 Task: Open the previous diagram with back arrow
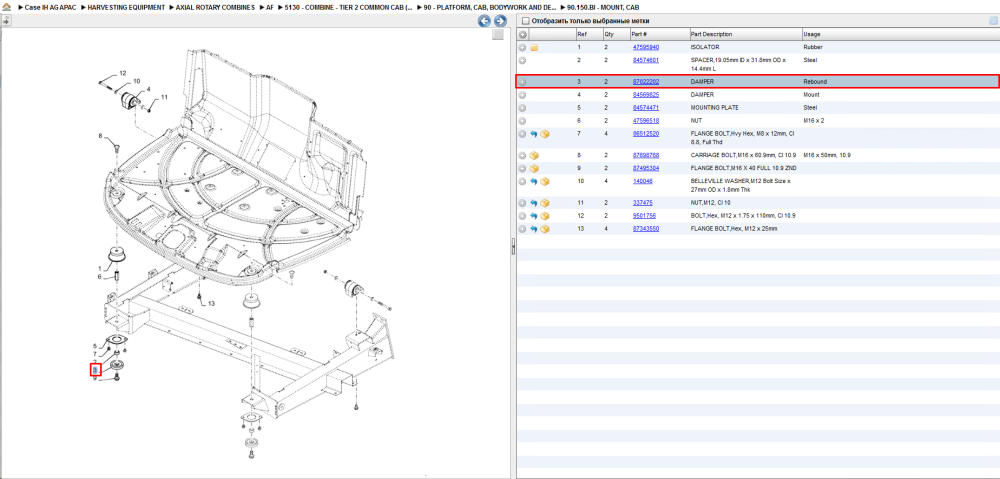pyautogui.click(x=485, y=21)
